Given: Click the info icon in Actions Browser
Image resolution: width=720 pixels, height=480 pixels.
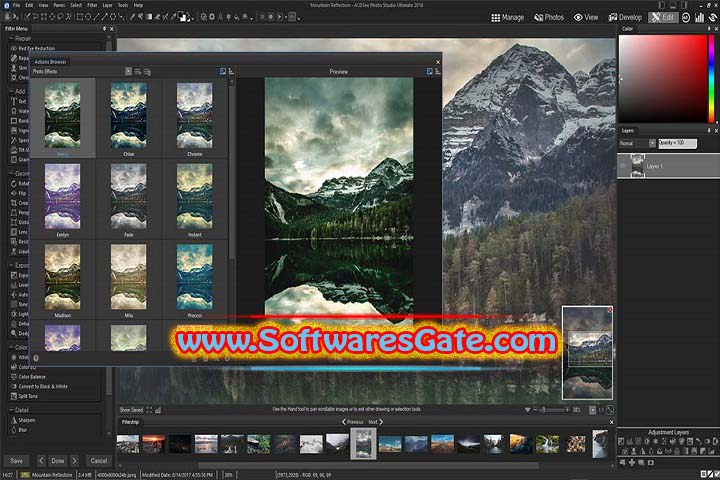Looking at the screenshot, I should point(36,358).
